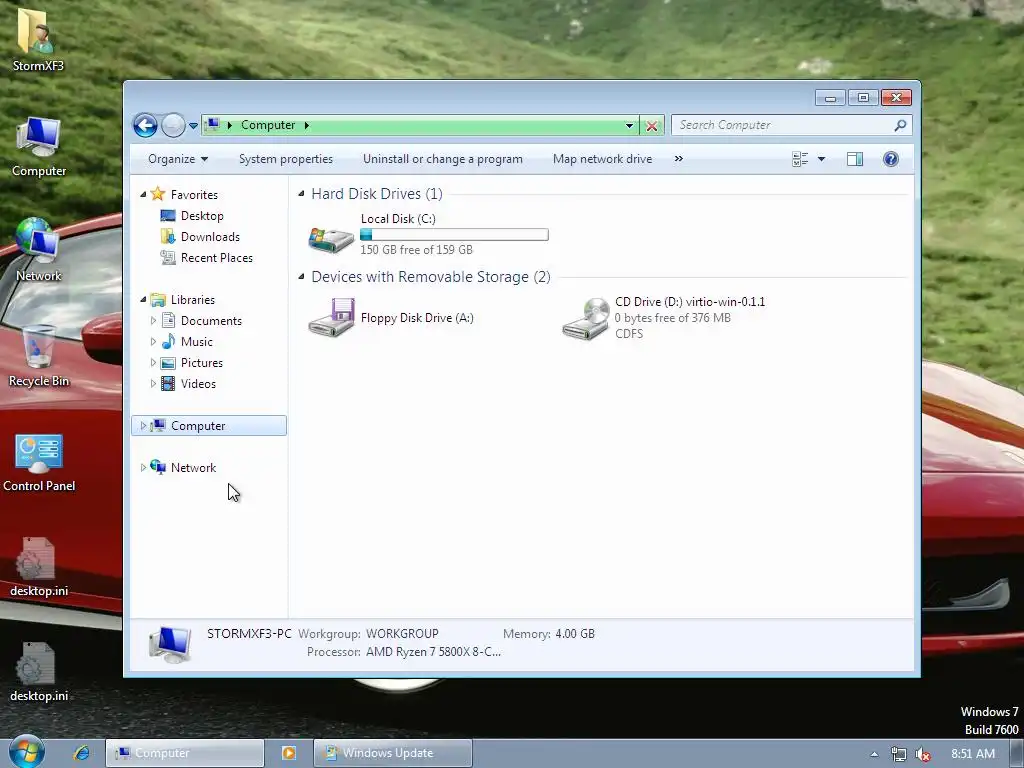Open the address bar history dropdown
Viewport: 1024px width, 768px height.
coord(629,125)
